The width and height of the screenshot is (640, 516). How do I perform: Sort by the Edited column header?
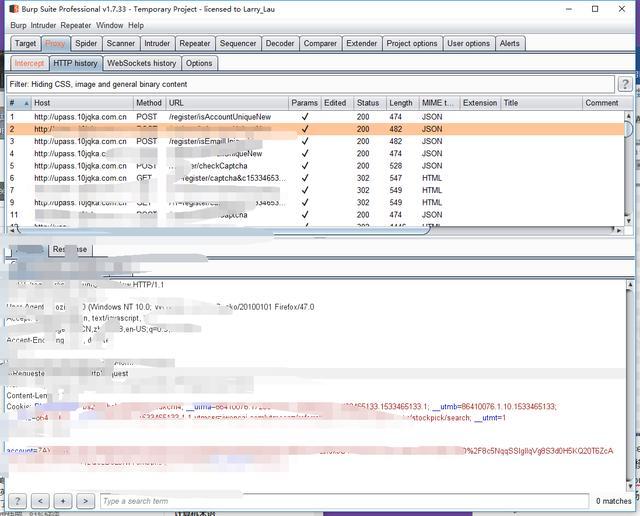(337, 103)
